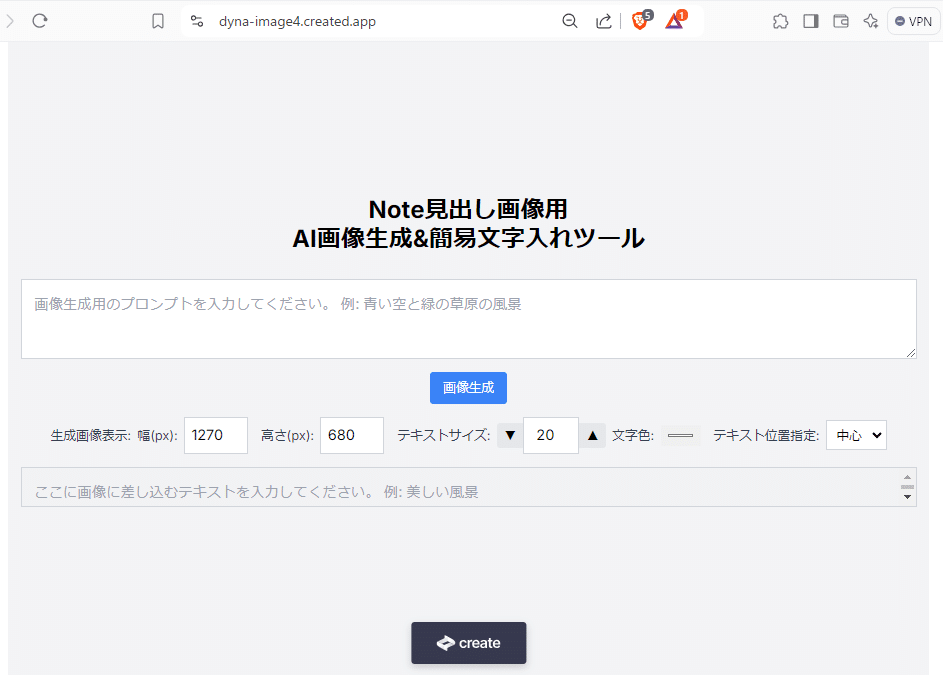
Task: Open Brave Rewards triangle icon
Action: click(675, 20)
